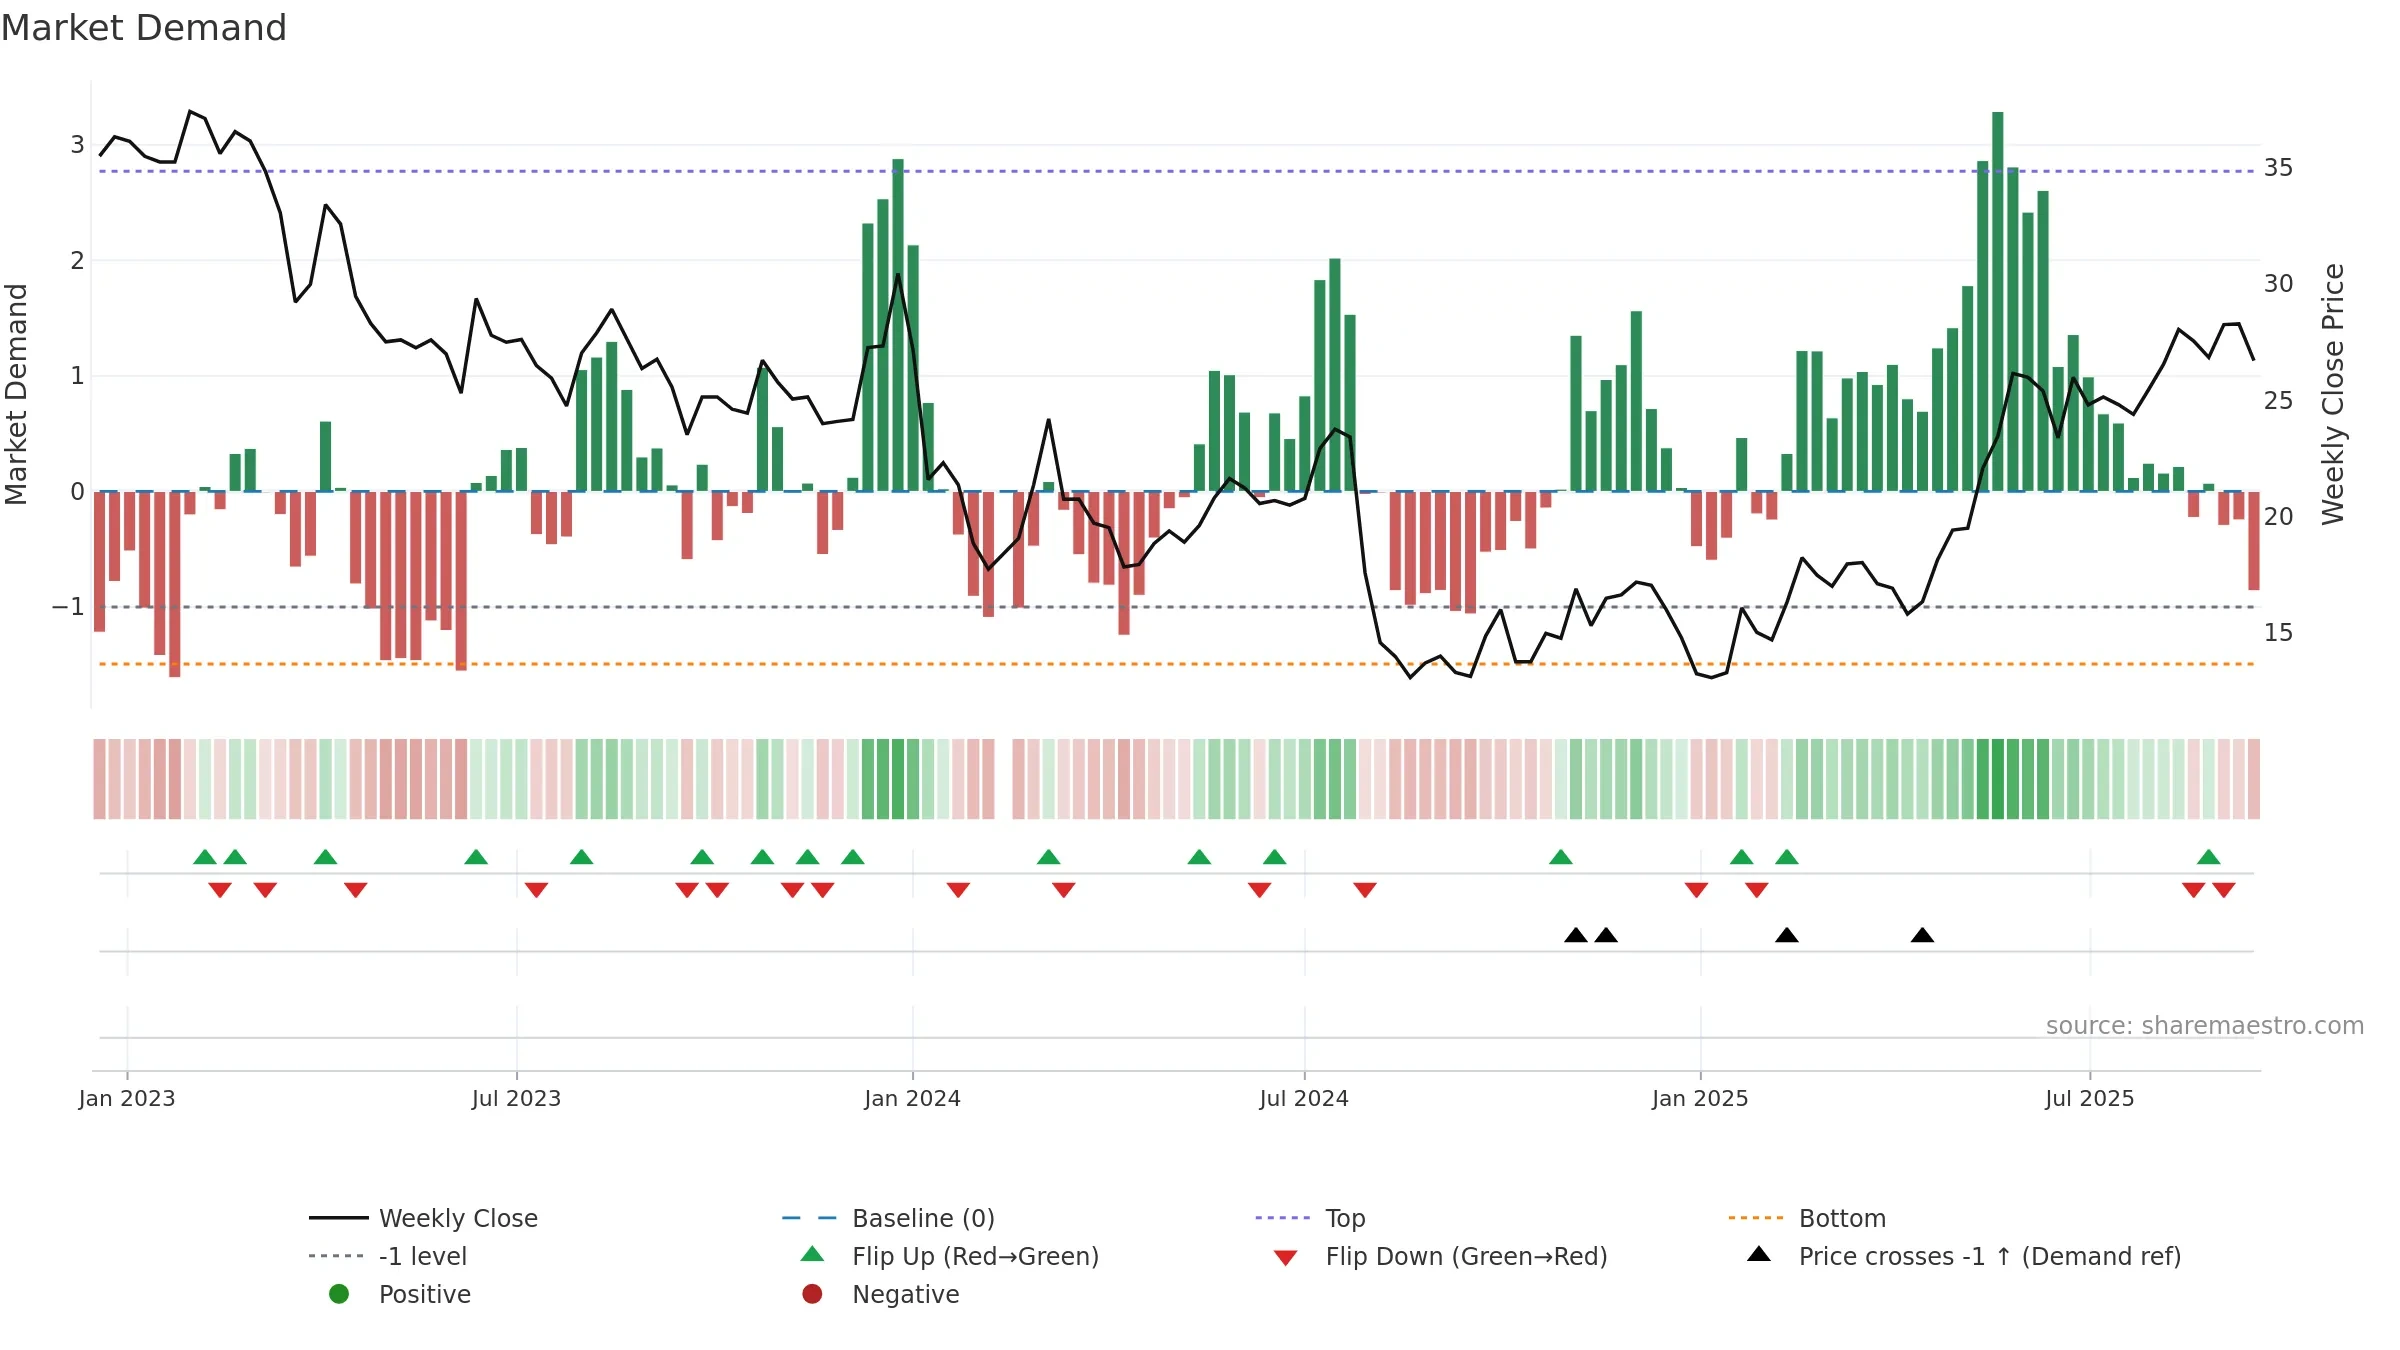The width and height of the screenshot is (2400, 1350).
Task: Click the green Flip Up triangle in legend
Action: point(812,1254)
